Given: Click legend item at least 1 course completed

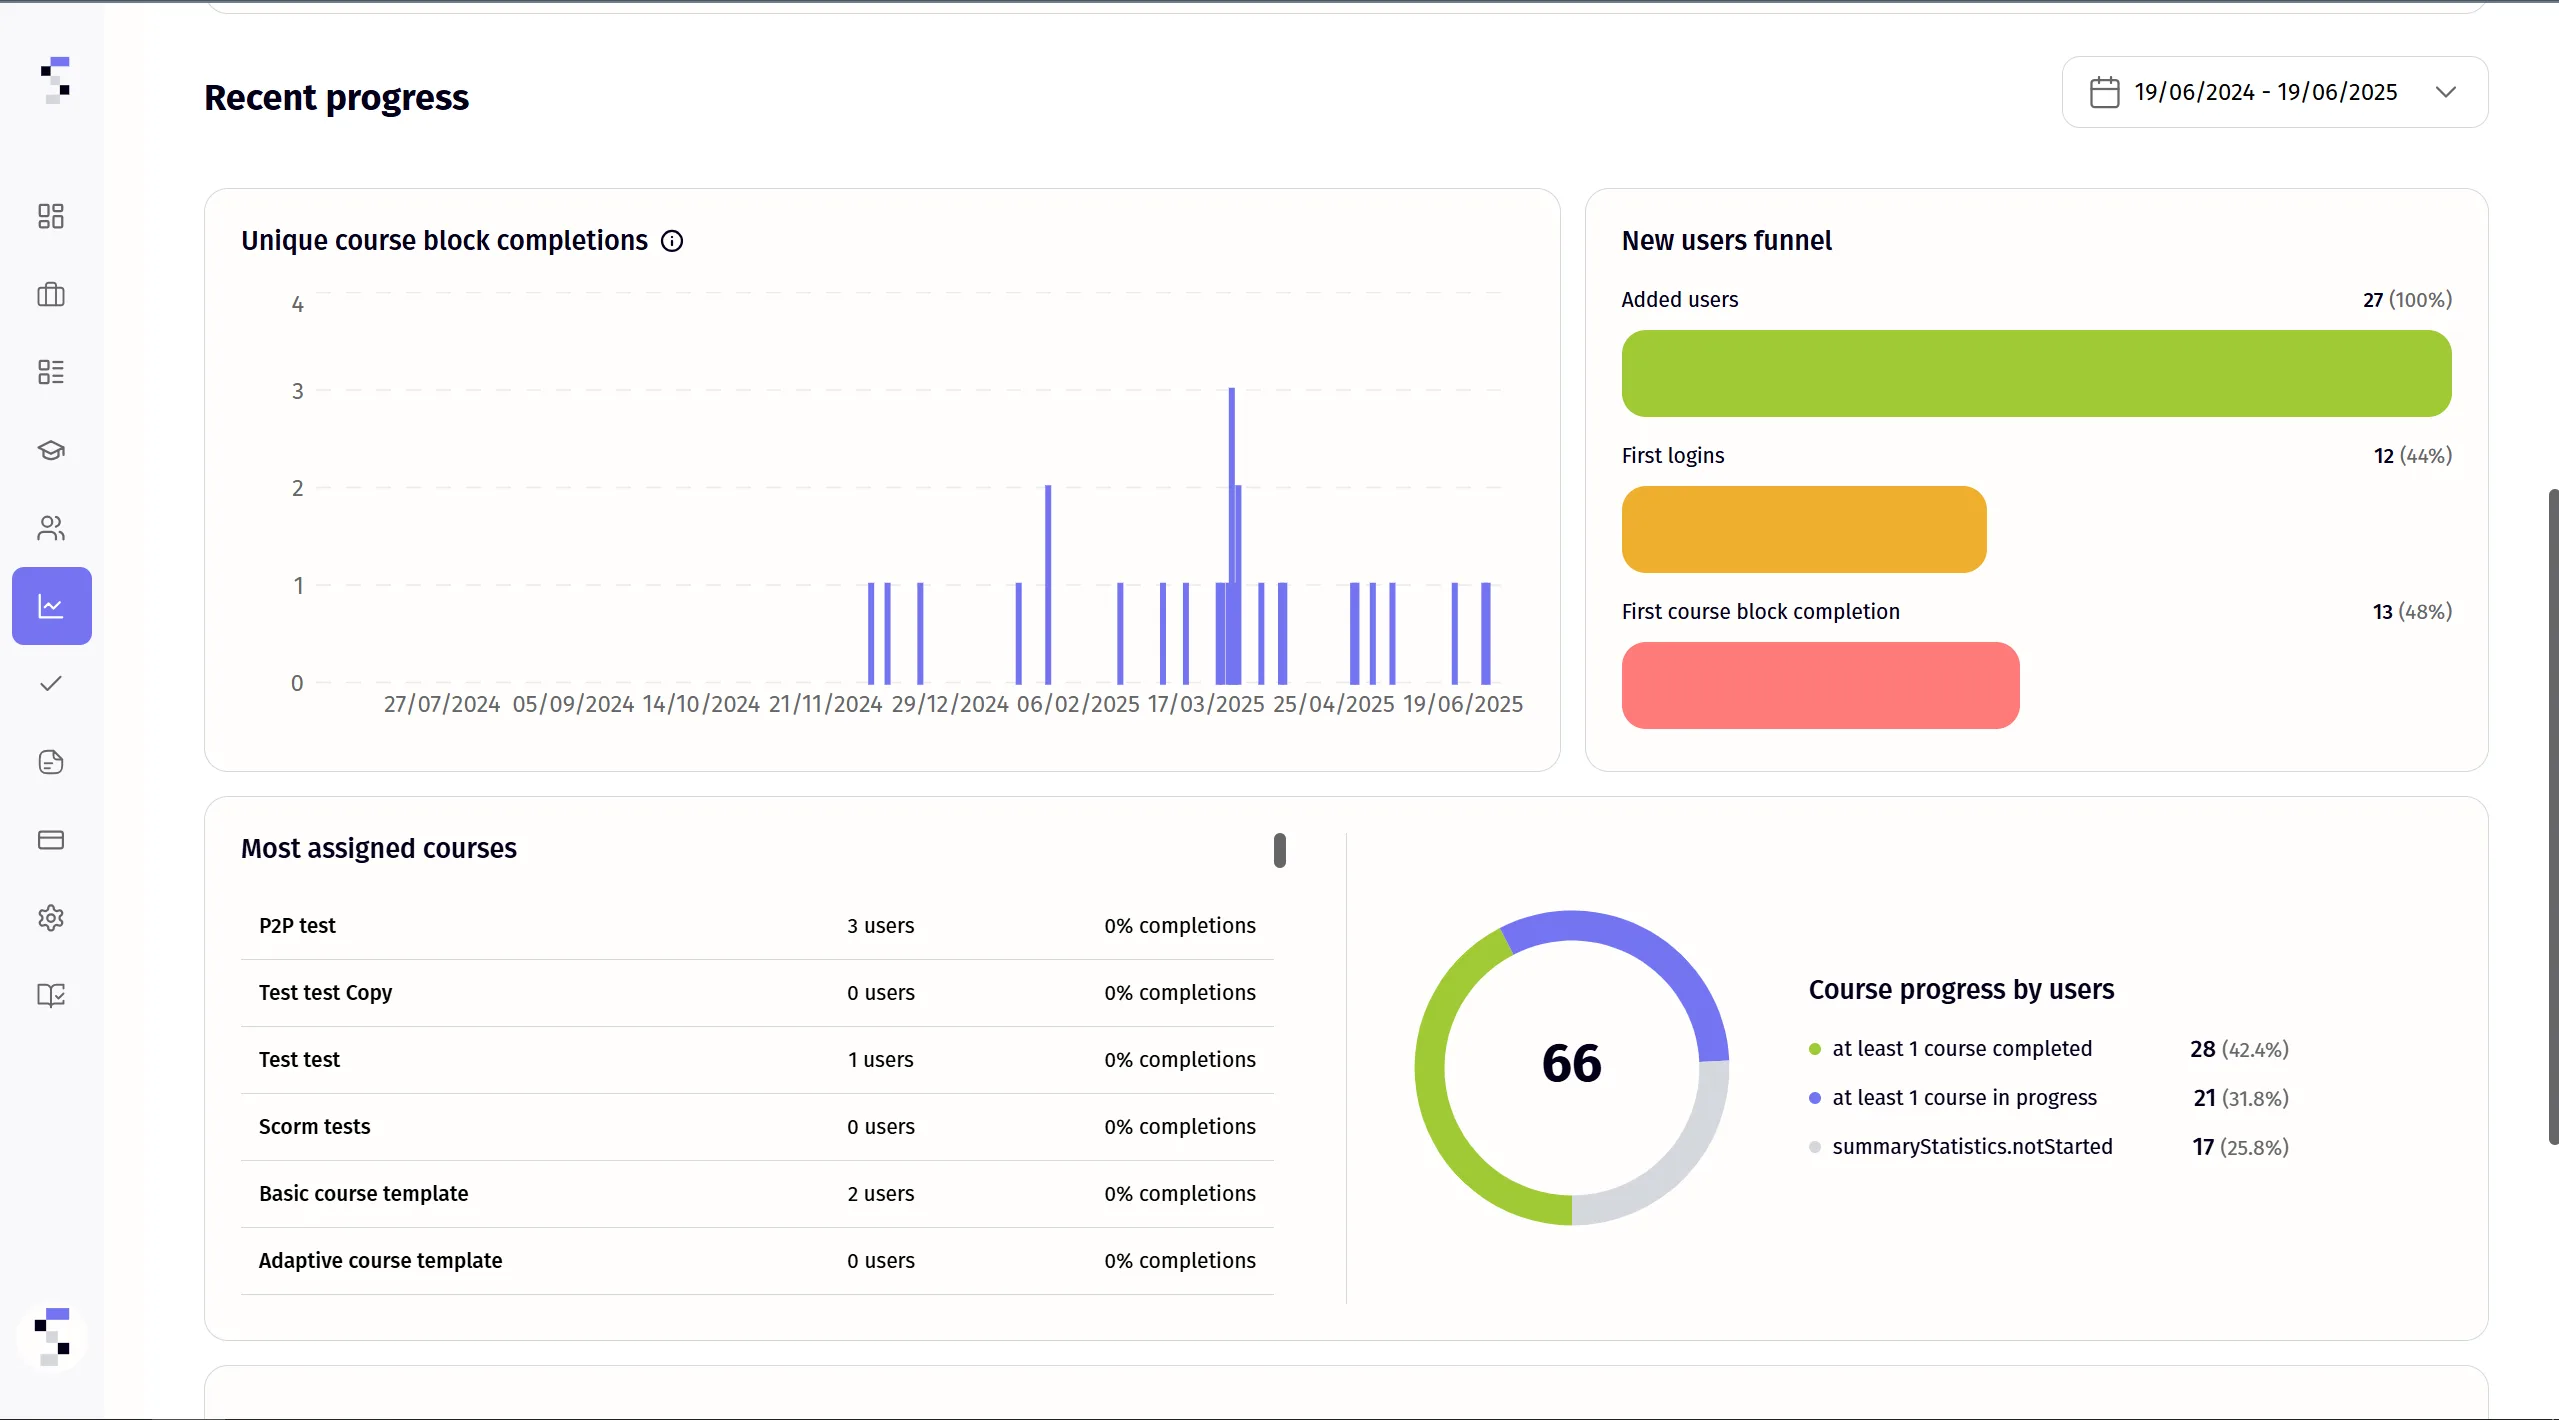Looking at the screenshot, I should click(1962, 1049).
